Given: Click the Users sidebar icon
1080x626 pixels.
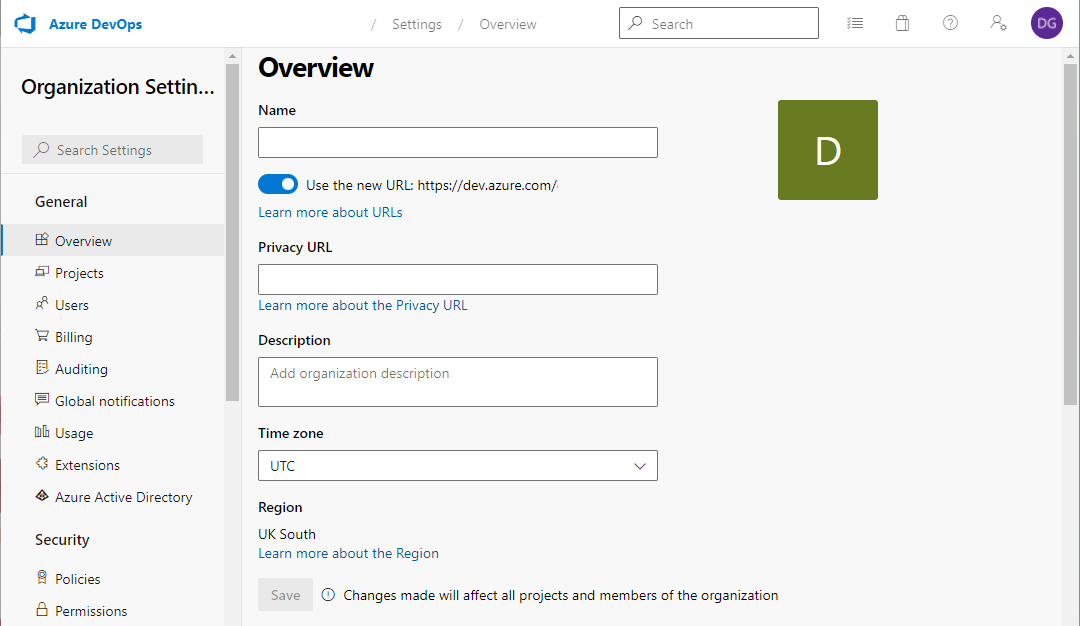Looking at the screenshot, I should [42, 304].
